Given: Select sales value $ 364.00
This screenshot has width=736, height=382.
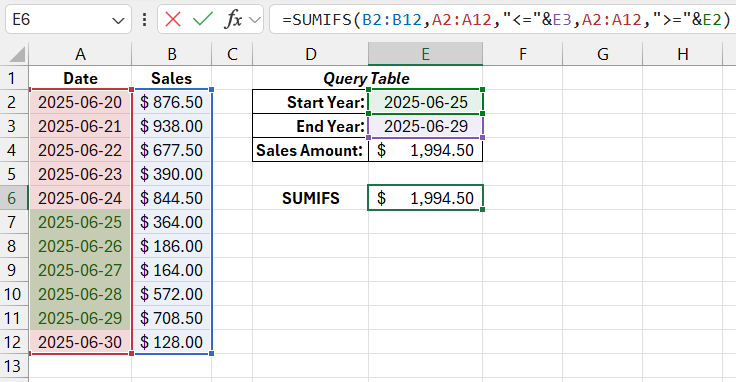Looking at the screenshot, I should (172, 222).
